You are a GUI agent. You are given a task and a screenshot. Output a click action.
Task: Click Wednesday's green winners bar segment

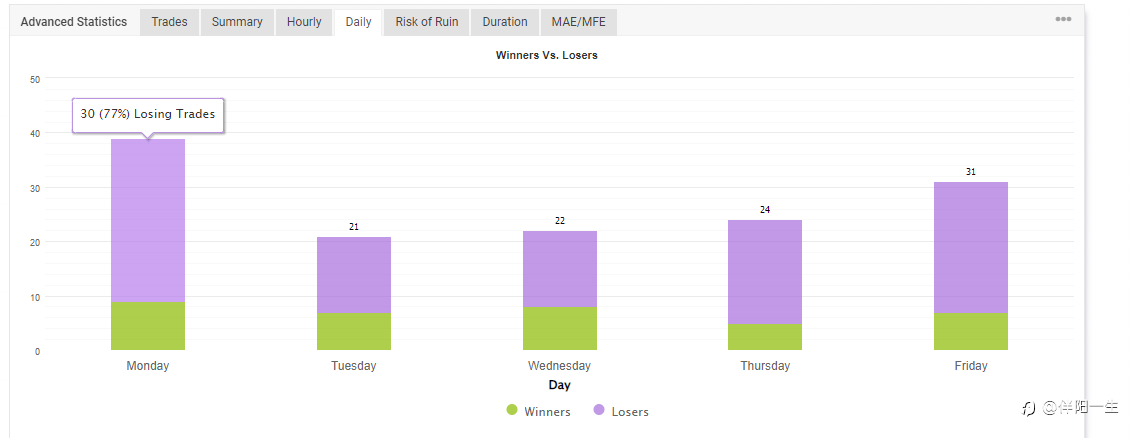(560, 329)
